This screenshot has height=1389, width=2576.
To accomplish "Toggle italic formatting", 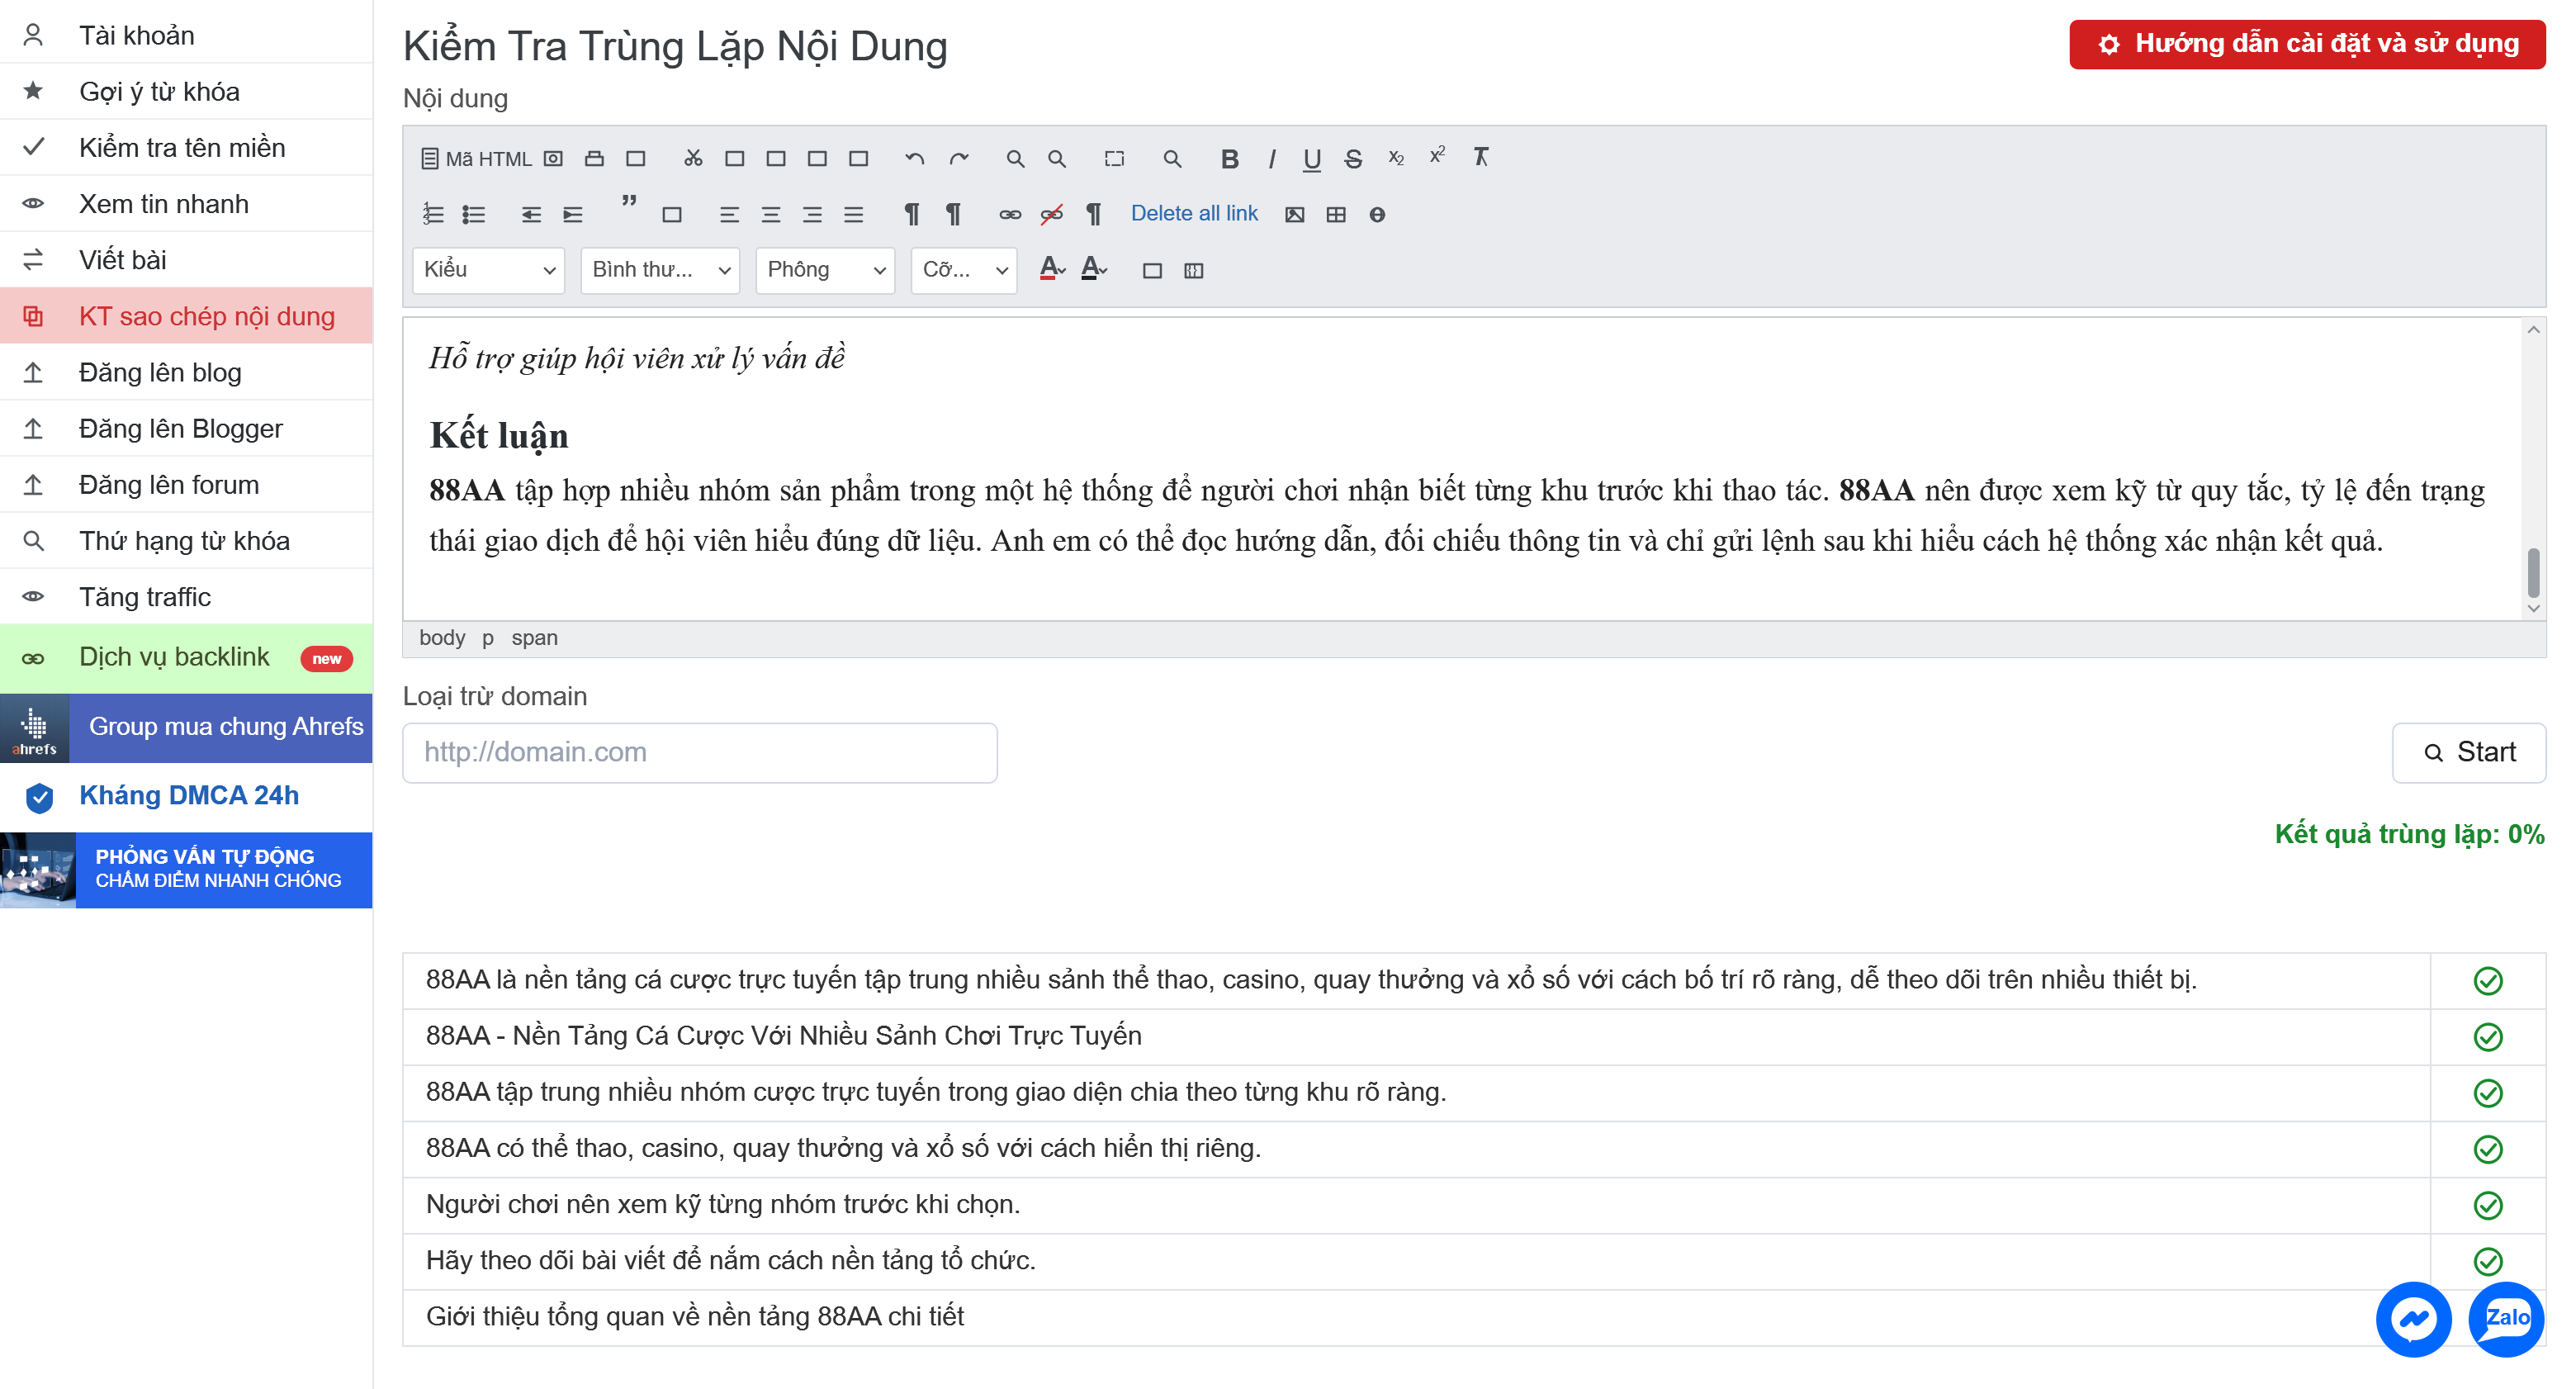I will 1271,158.
